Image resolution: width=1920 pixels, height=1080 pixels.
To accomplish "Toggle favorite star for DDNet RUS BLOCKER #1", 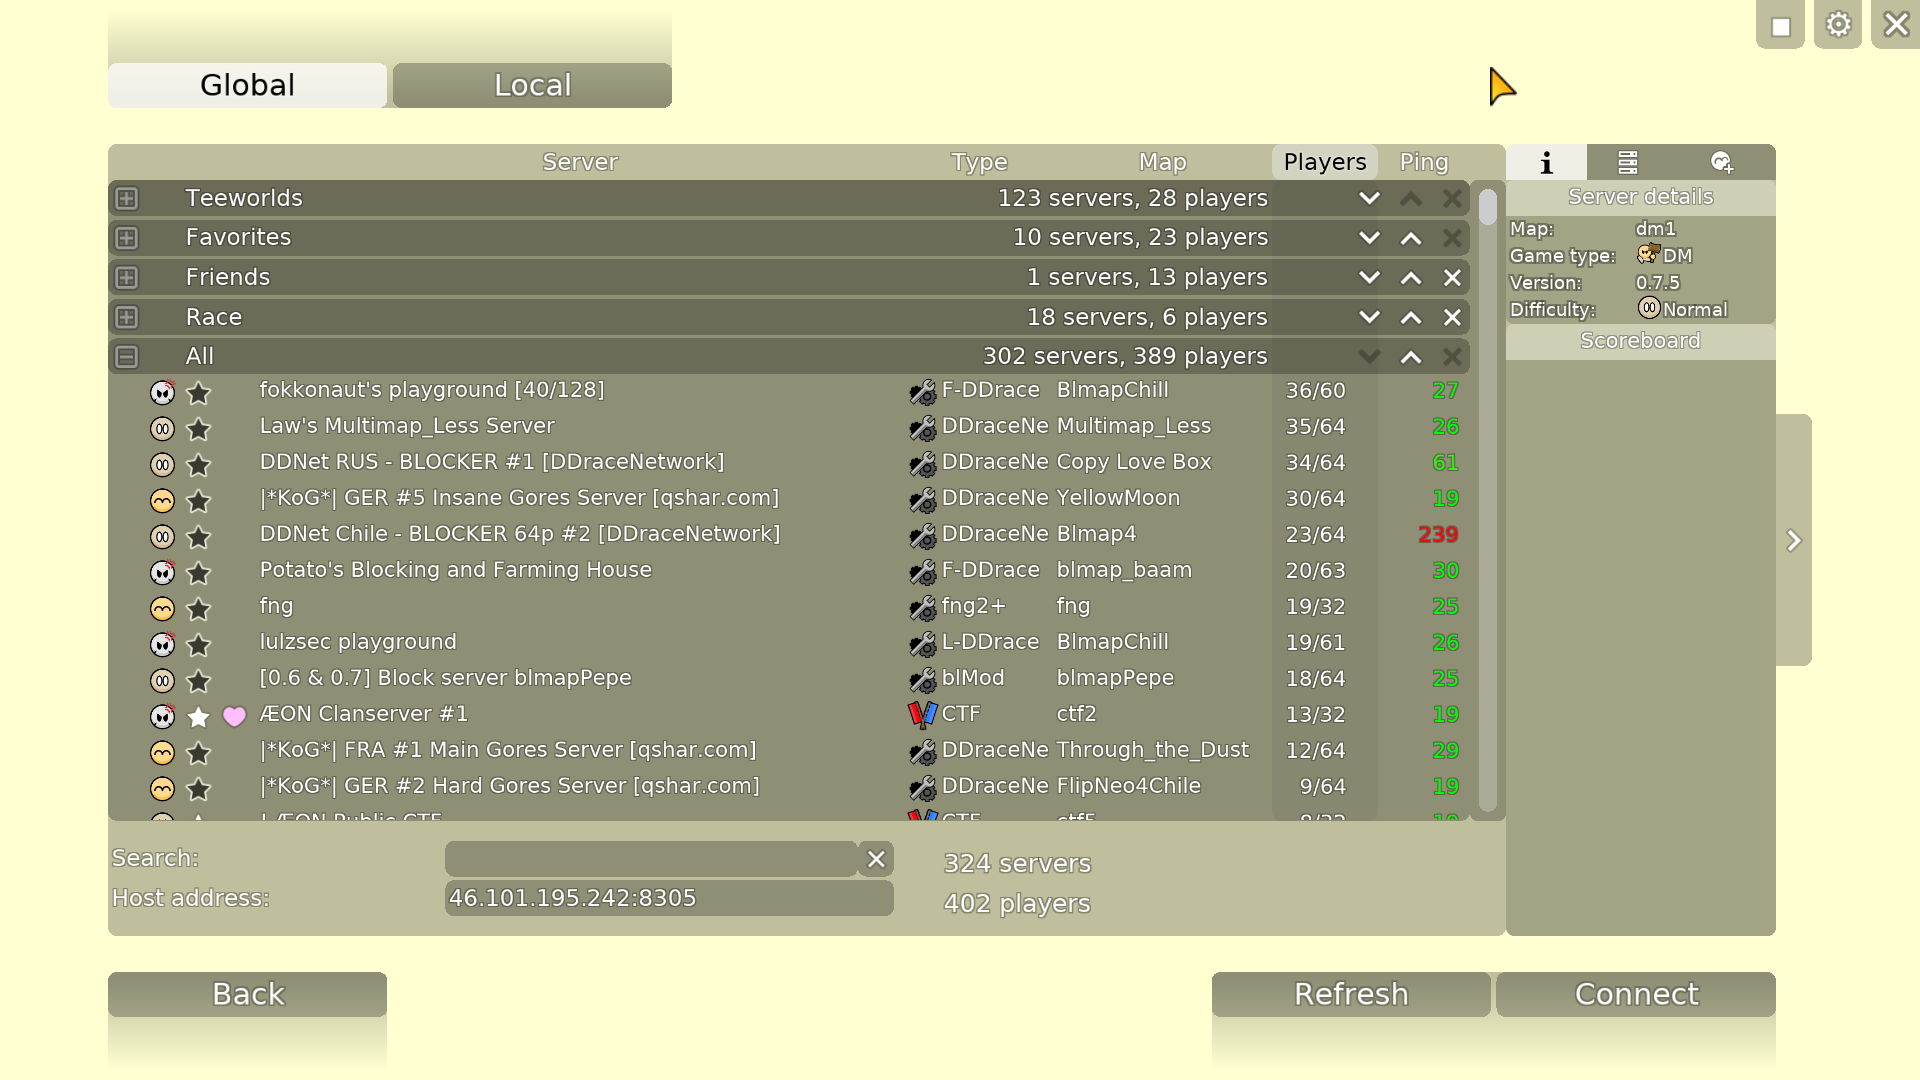I will click(x=199, y=464).
